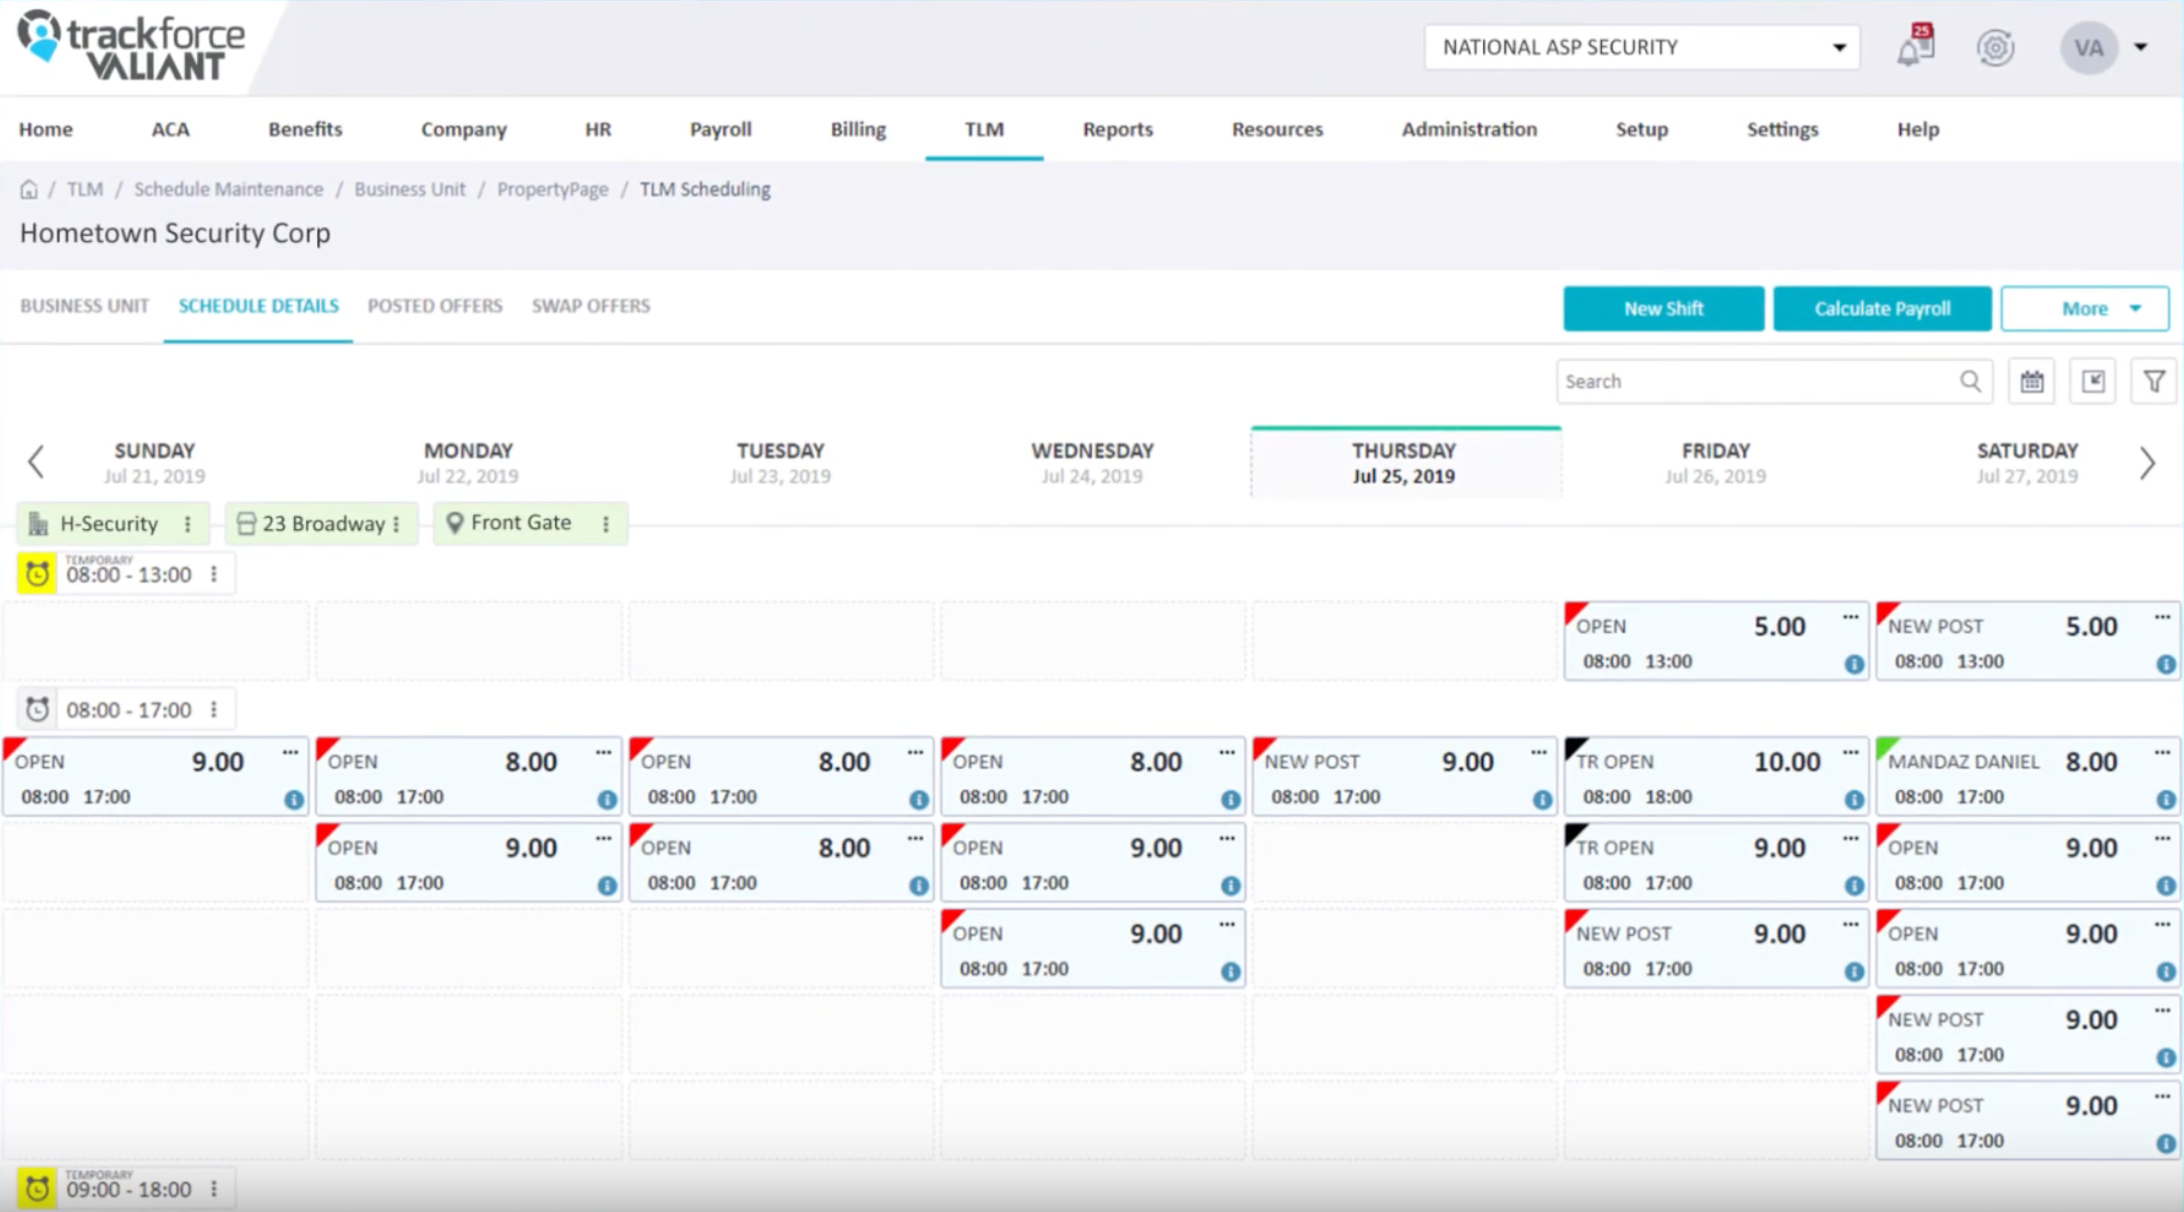The width and height of the screenshot is (2184, 1212).
Task: Open the VA profile dropdown arrow
Action: pos(2141,47)
